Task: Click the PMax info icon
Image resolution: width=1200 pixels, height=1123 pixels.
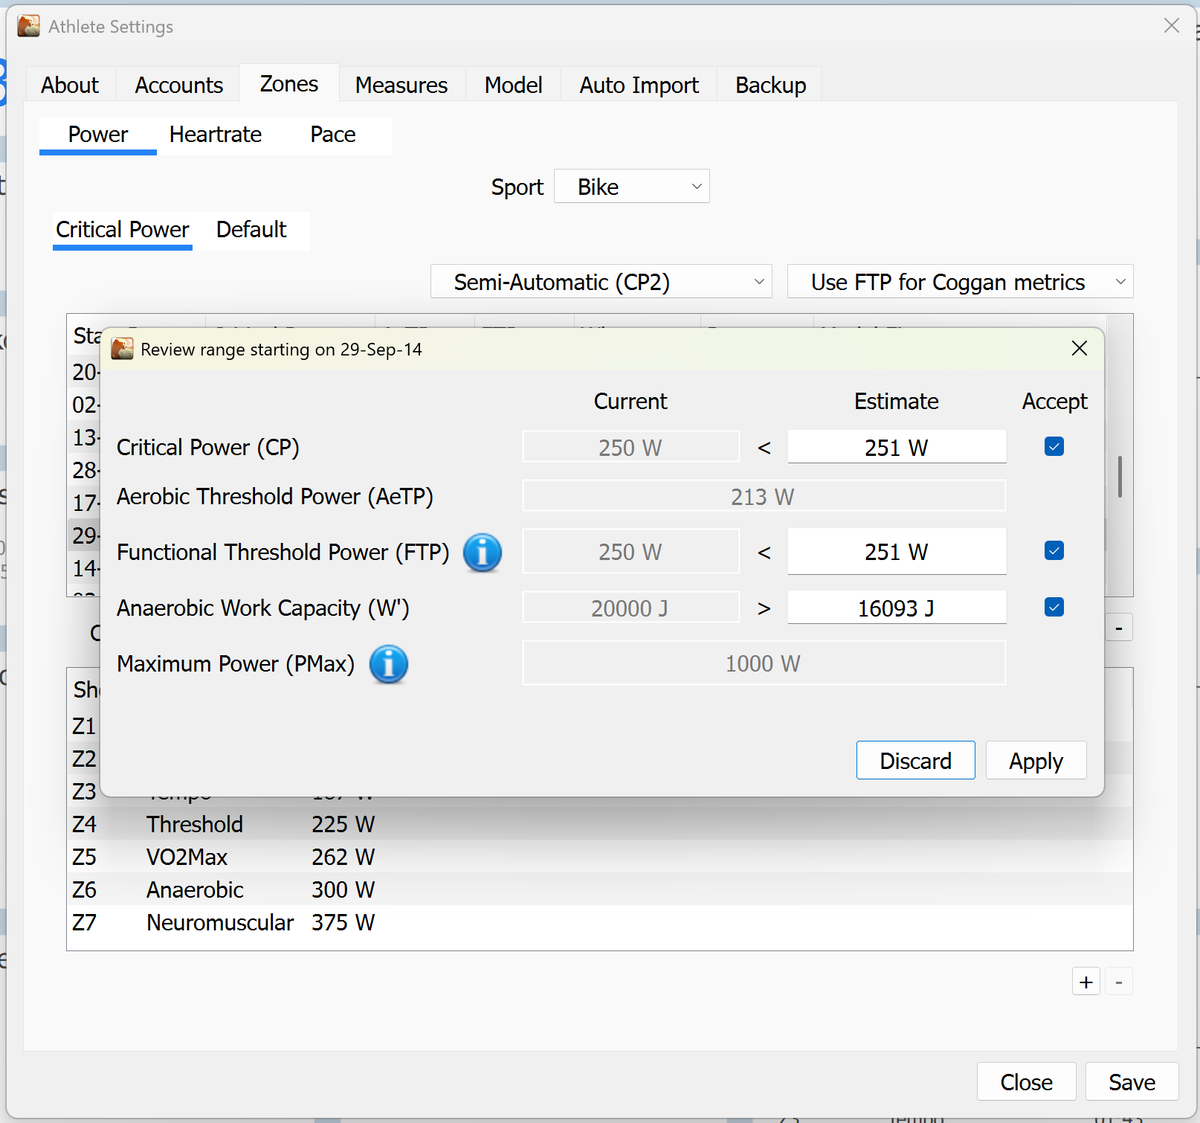Action: pos(388,664)
